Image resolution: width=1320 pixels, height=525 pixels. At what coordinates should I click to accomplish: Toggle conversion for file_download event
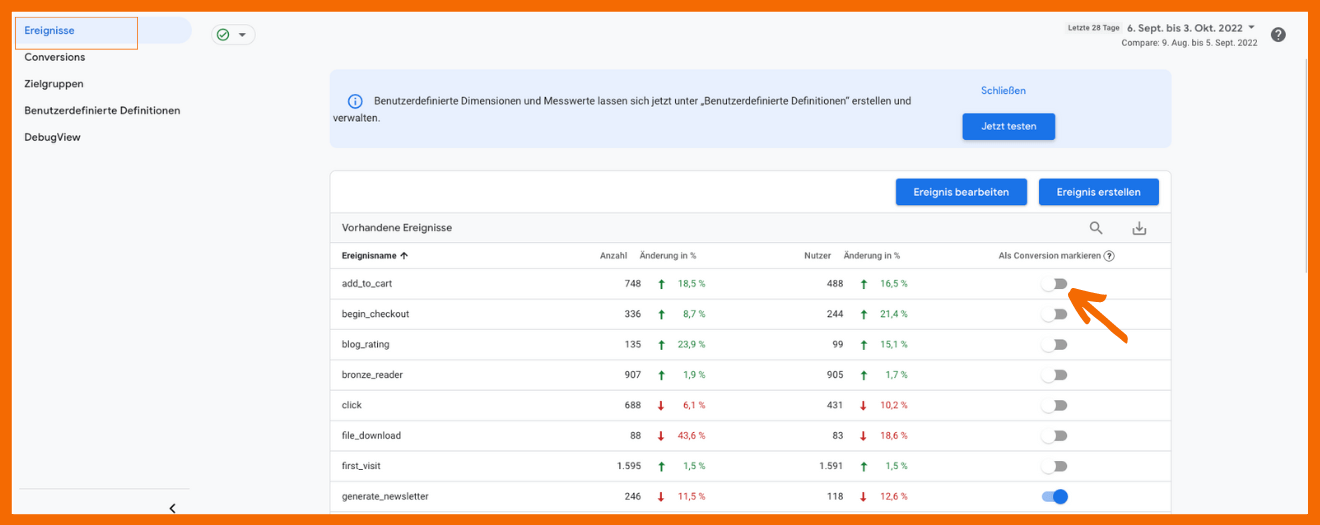[1054, 436]
